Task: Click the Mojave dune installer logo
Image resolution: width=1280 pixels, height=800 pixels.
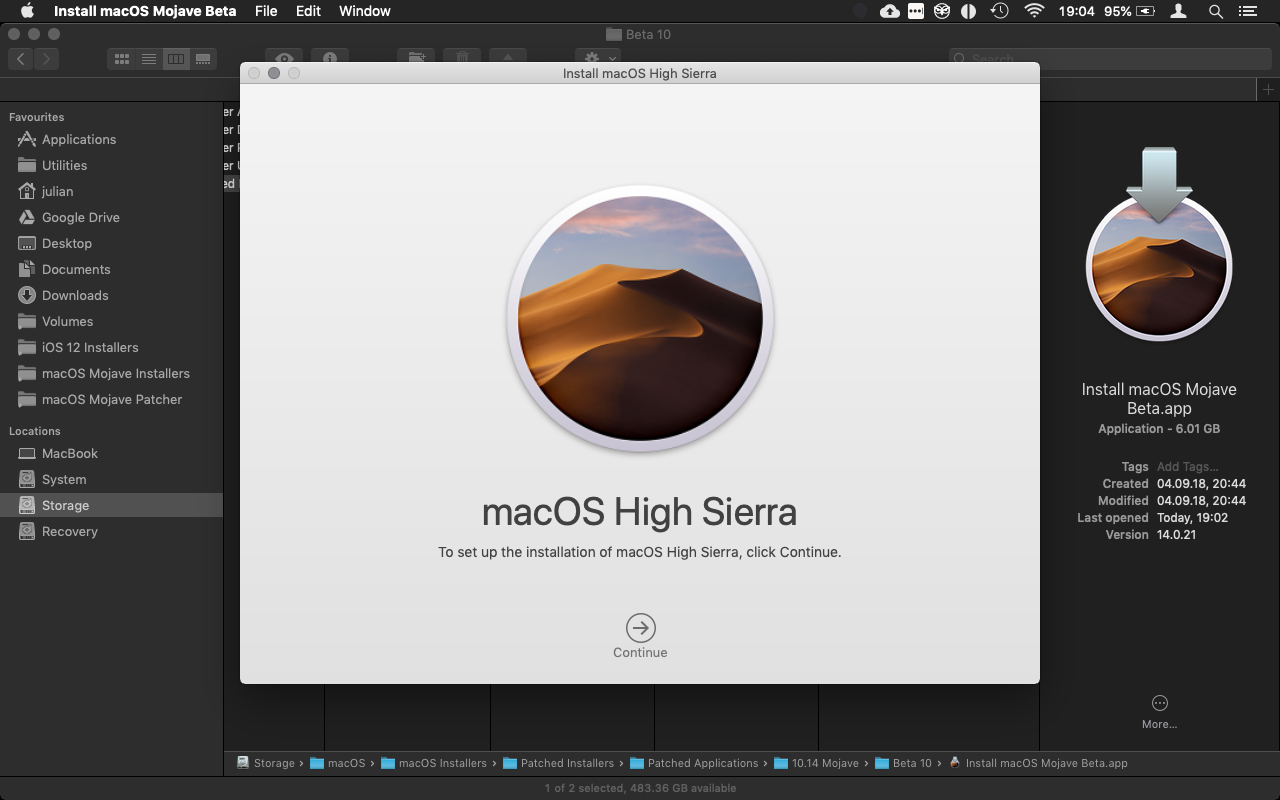Action: [640, 318]
